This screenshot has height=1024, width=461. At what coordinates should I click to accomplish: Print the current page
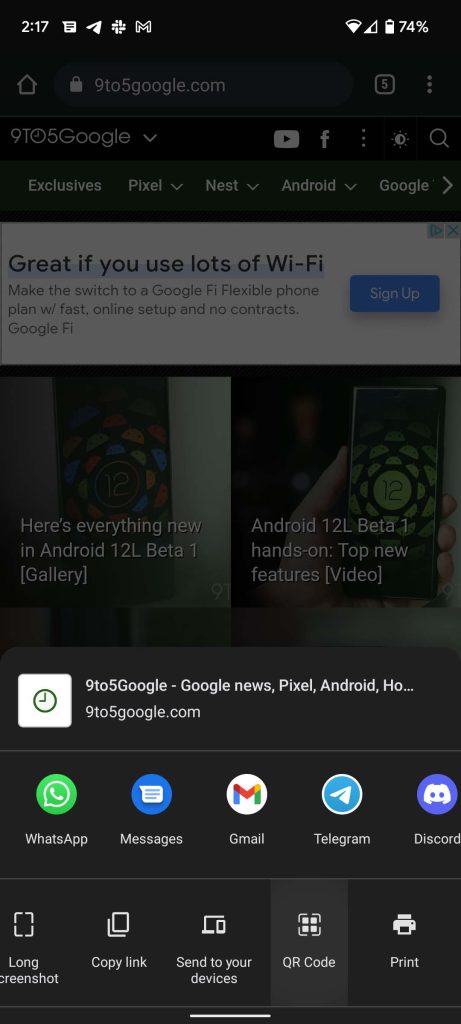[x=405, y=940]
